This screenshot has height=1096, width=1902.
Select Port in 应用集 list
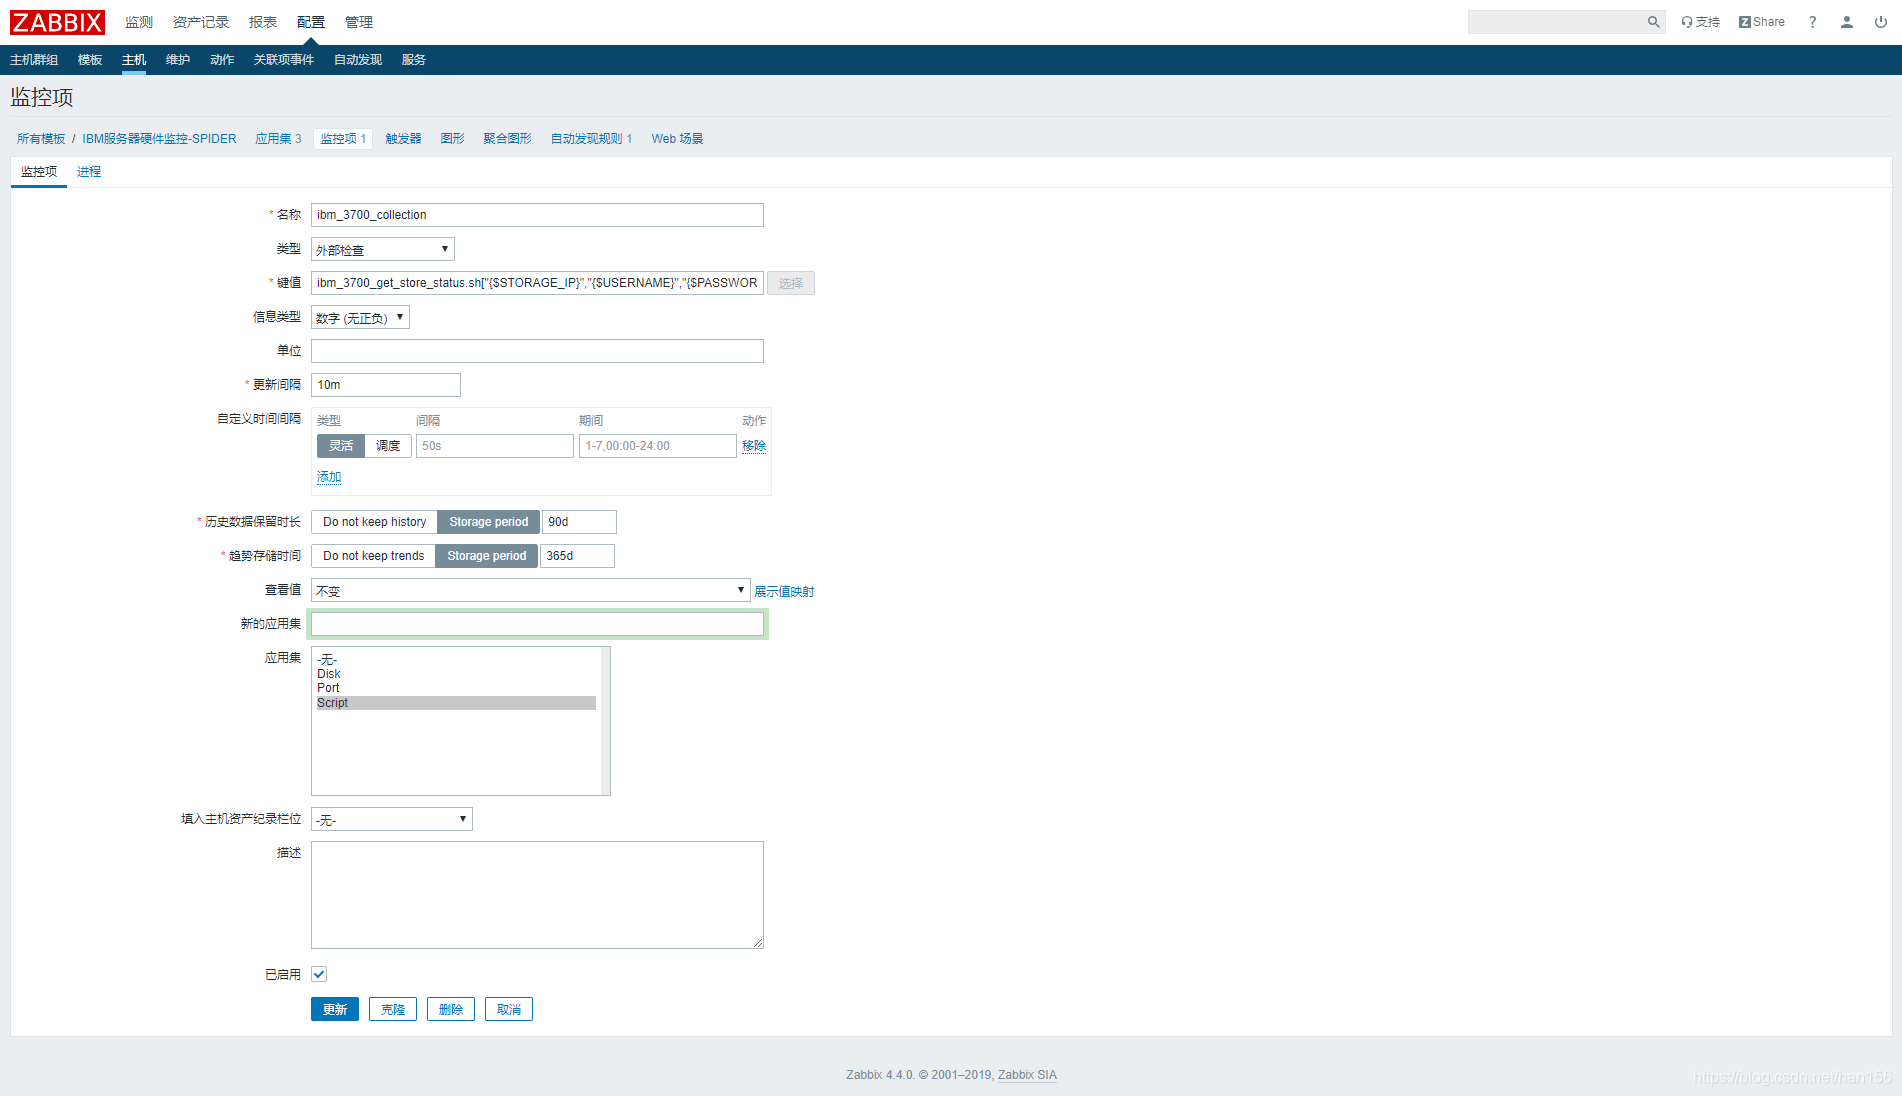tap(456, 688)
